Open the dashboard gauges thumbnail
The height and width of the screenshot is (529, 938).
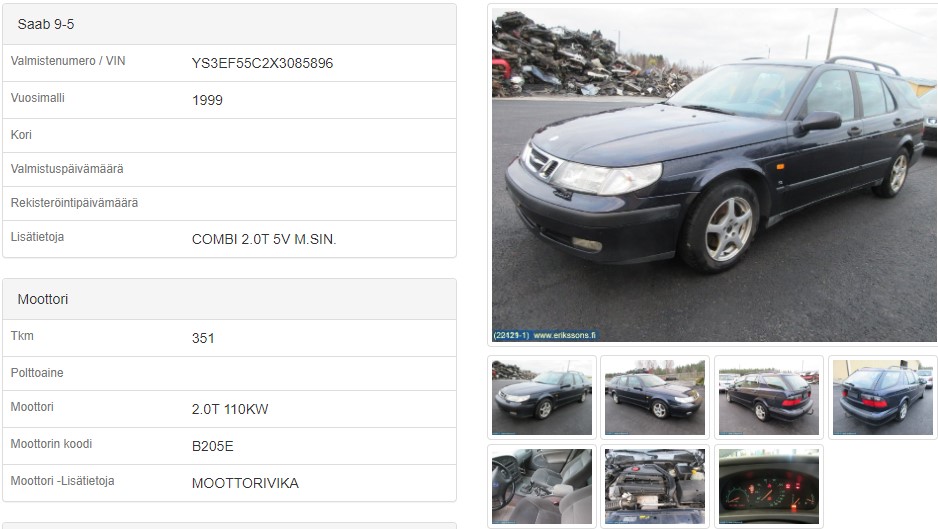click(769, 487)
